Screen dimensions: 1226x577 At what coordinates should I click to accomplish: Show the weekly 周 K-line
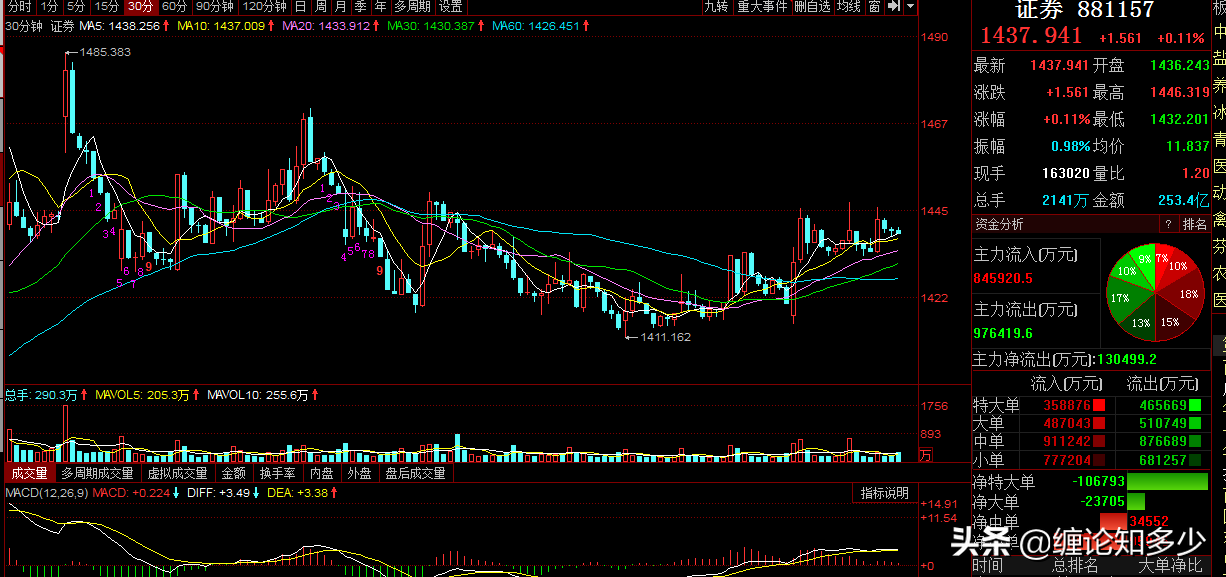[320, 6]
